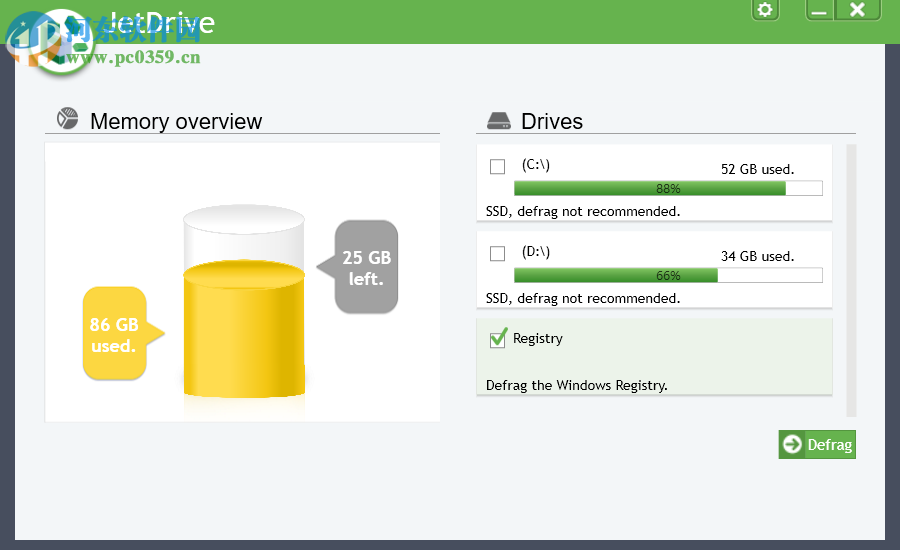Click the Memory overview pie chart icon
Screen dimensions: 900x550
pos(68,118)
